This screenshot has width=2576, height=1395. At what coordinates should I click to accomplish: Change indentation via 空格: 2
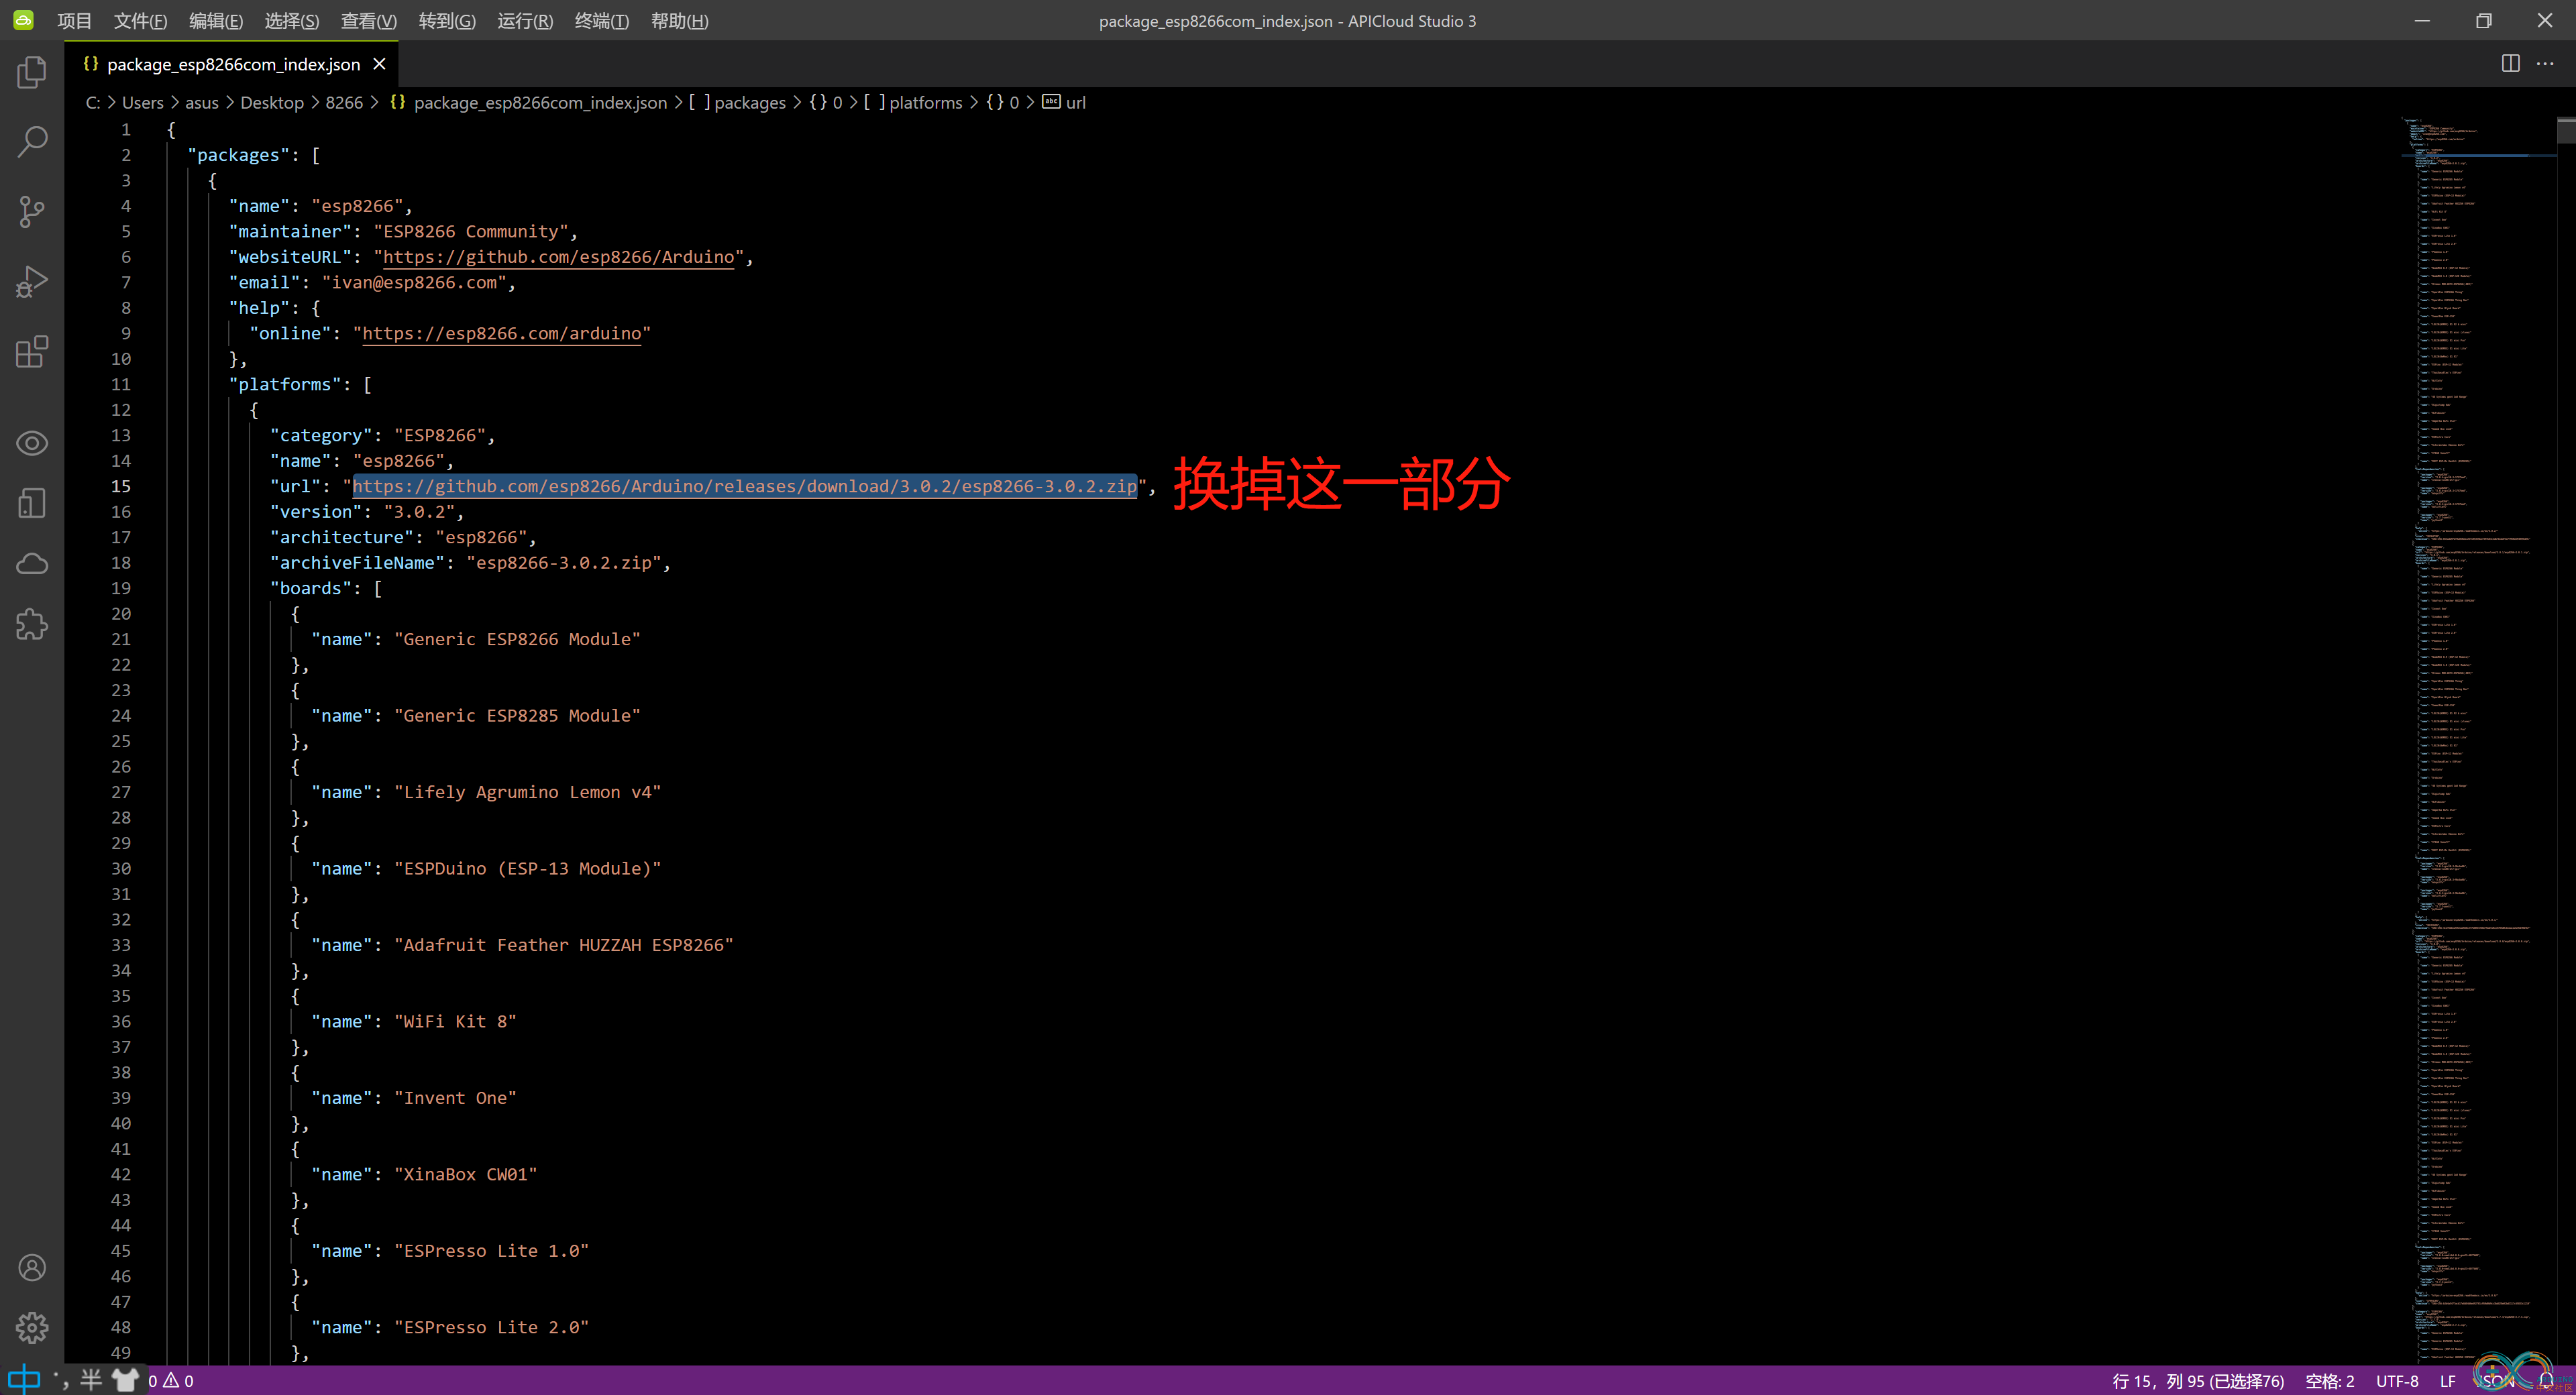pyautogui.click(x=2329, y=1381)
